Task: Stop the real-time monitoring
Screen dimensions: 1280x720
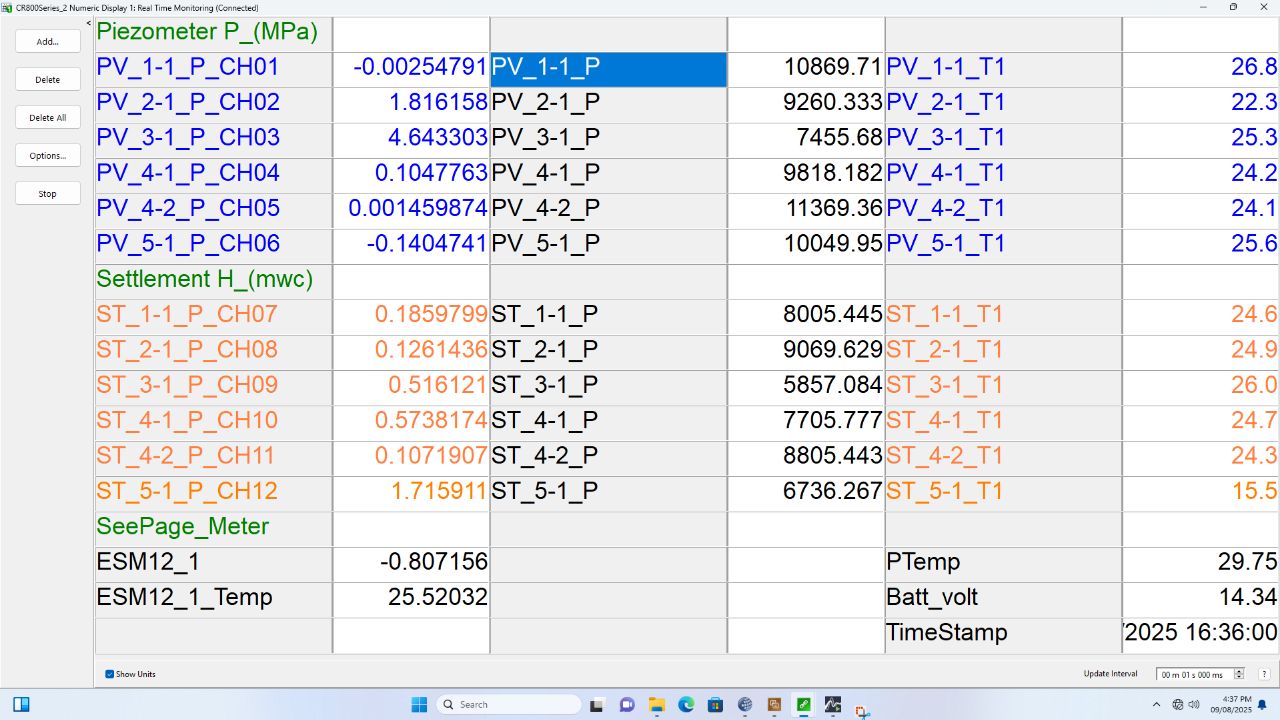Action: pos(48,194)
